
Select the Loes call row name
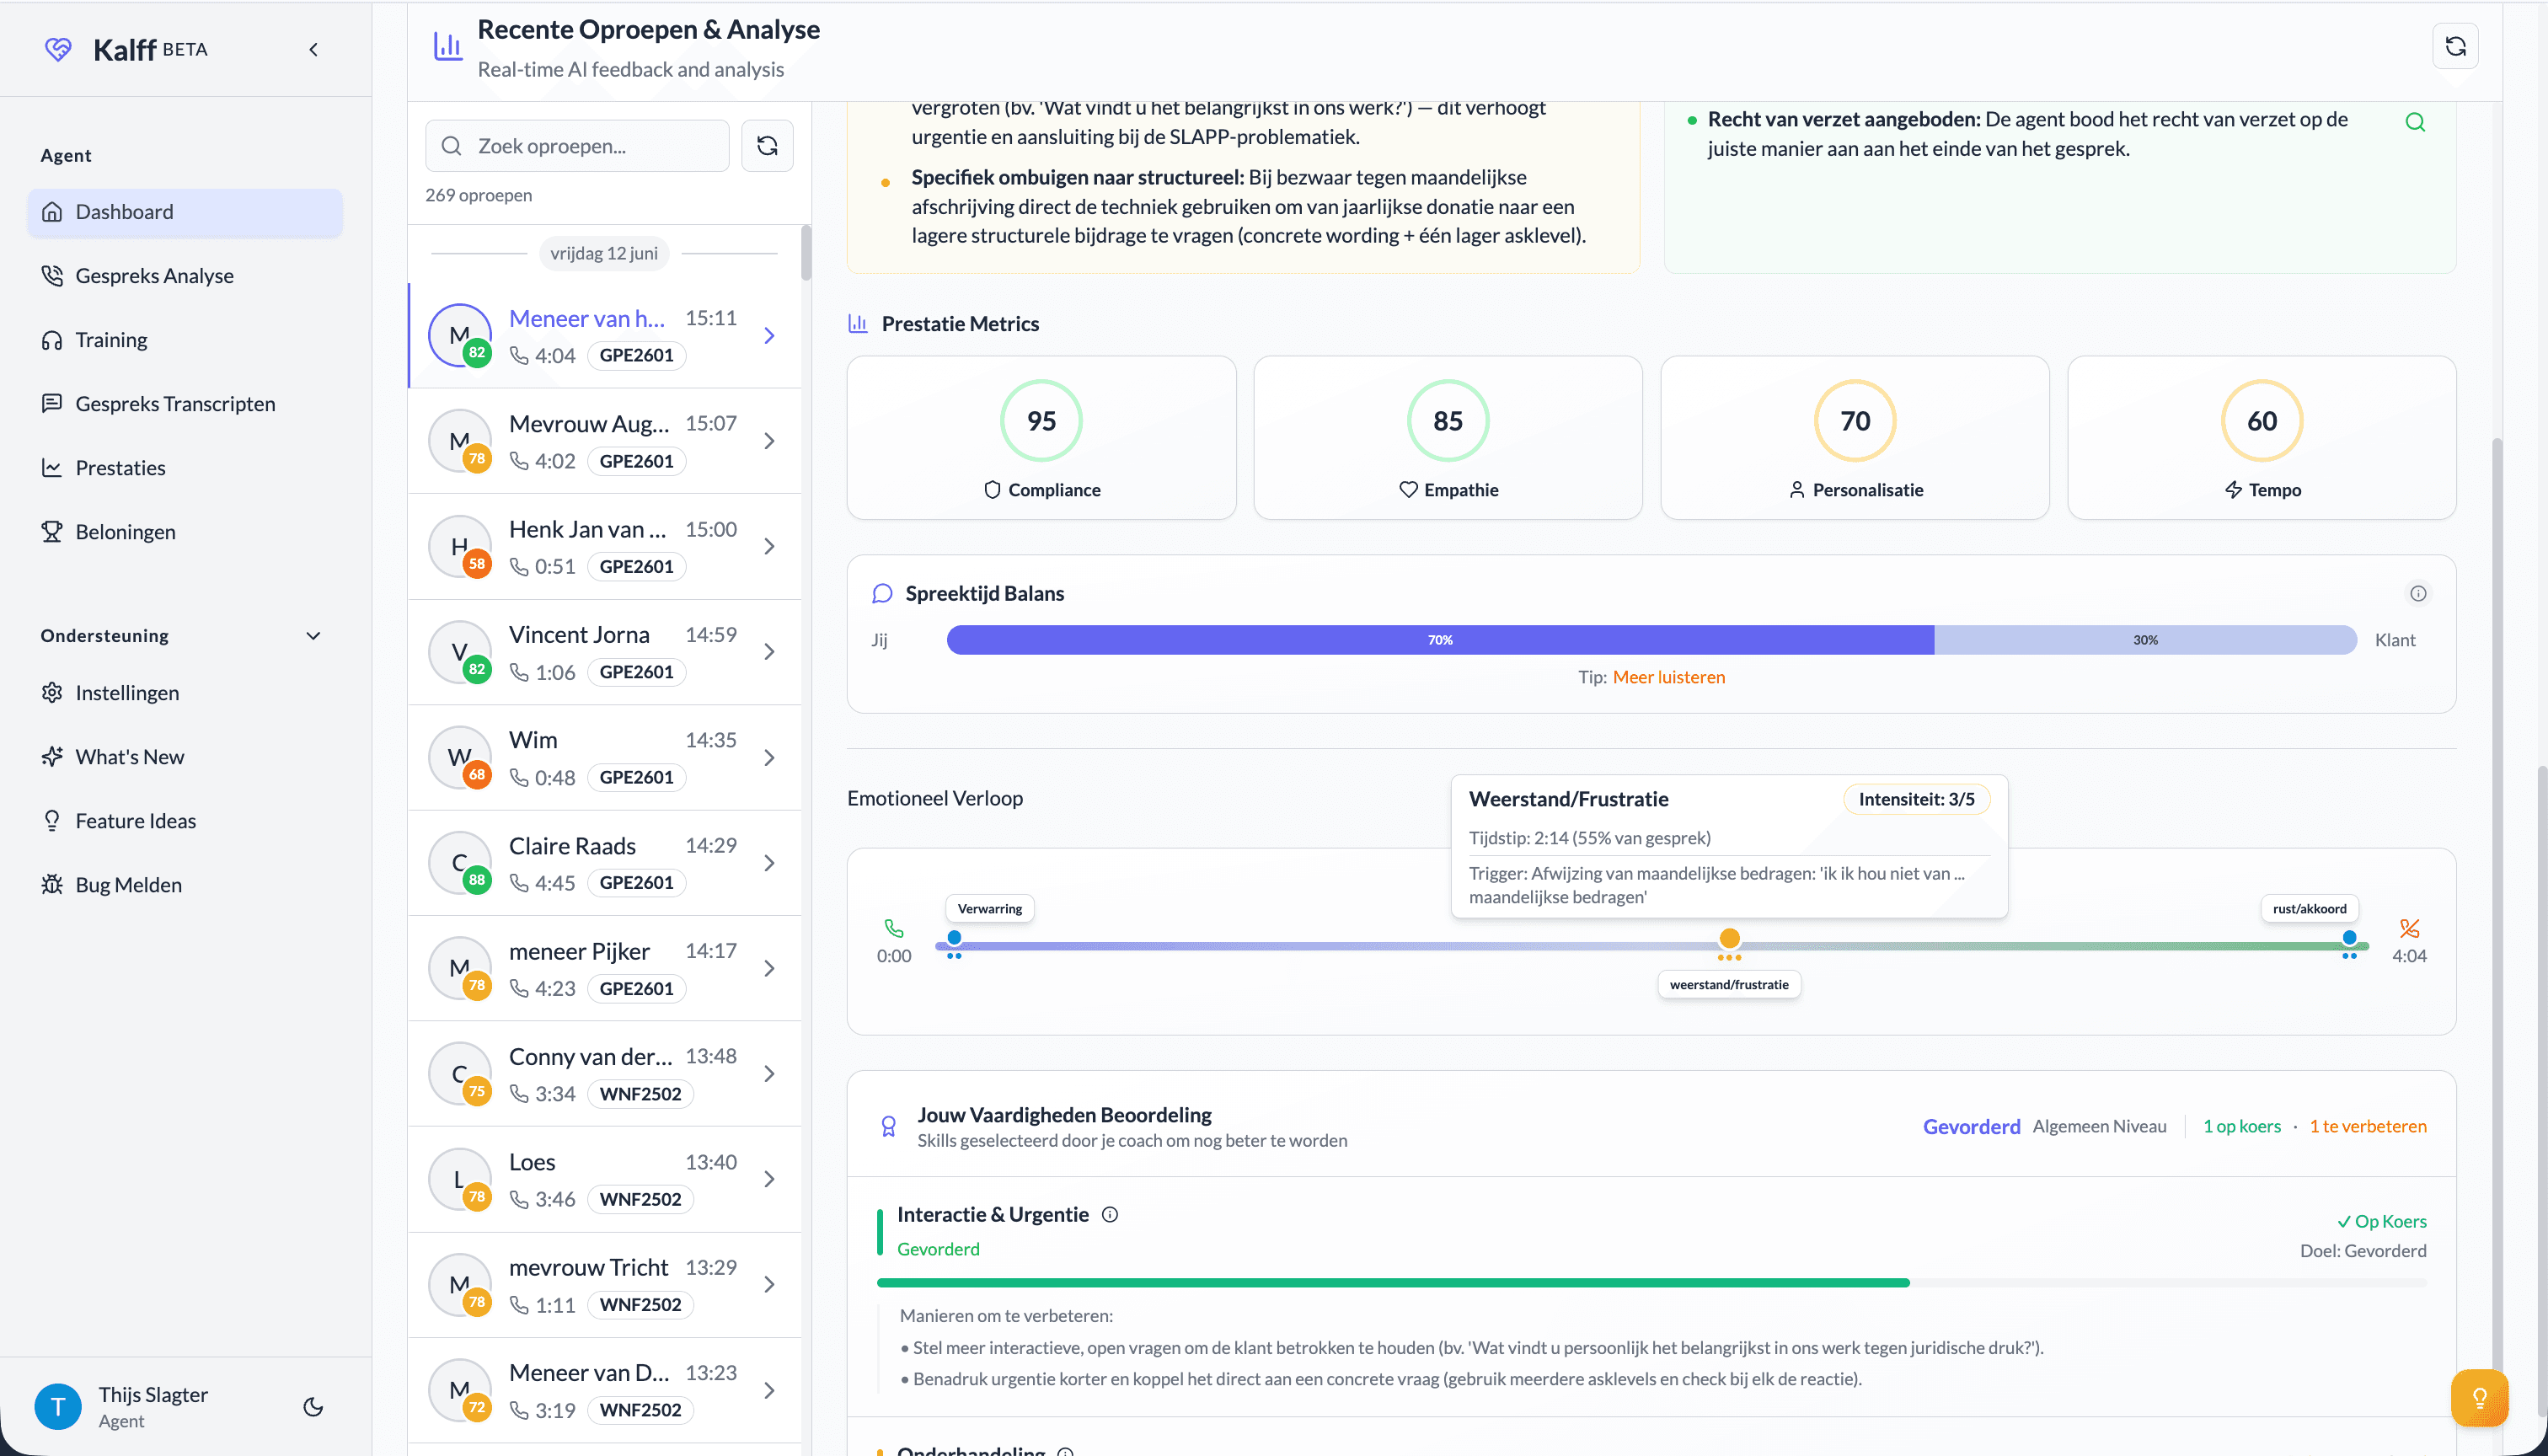[532, 1162]
